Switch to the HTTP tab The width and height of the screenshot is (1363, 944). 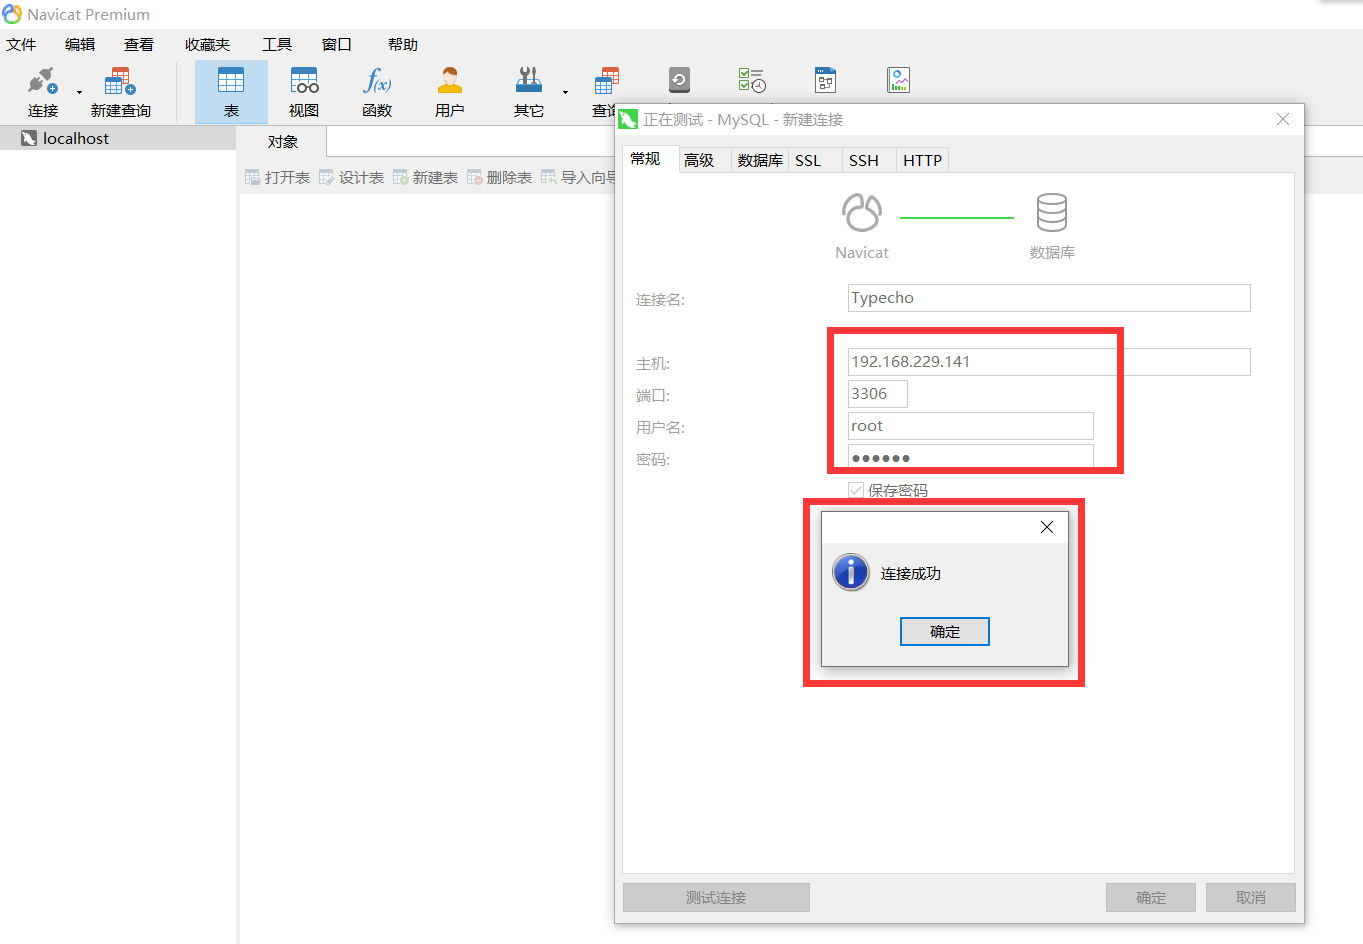coord(923,160)
